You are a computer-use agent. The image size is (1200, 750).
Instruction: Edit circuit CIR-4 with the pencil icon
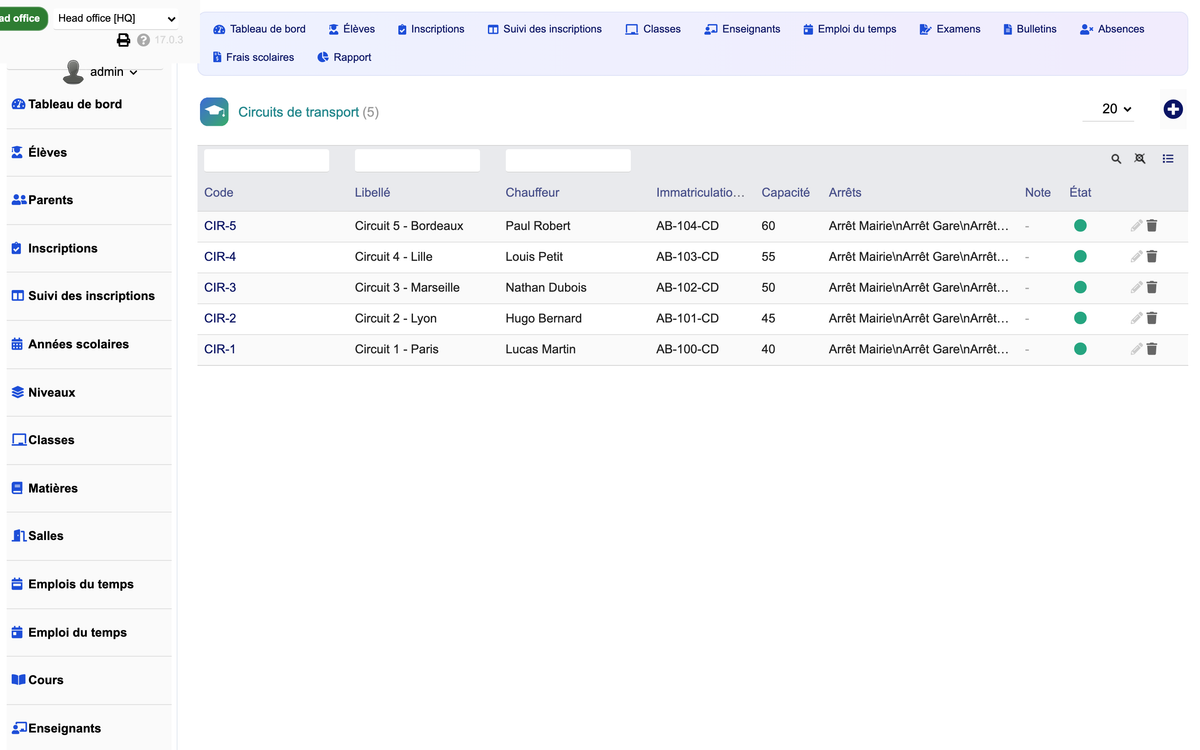coord(1136,257)
